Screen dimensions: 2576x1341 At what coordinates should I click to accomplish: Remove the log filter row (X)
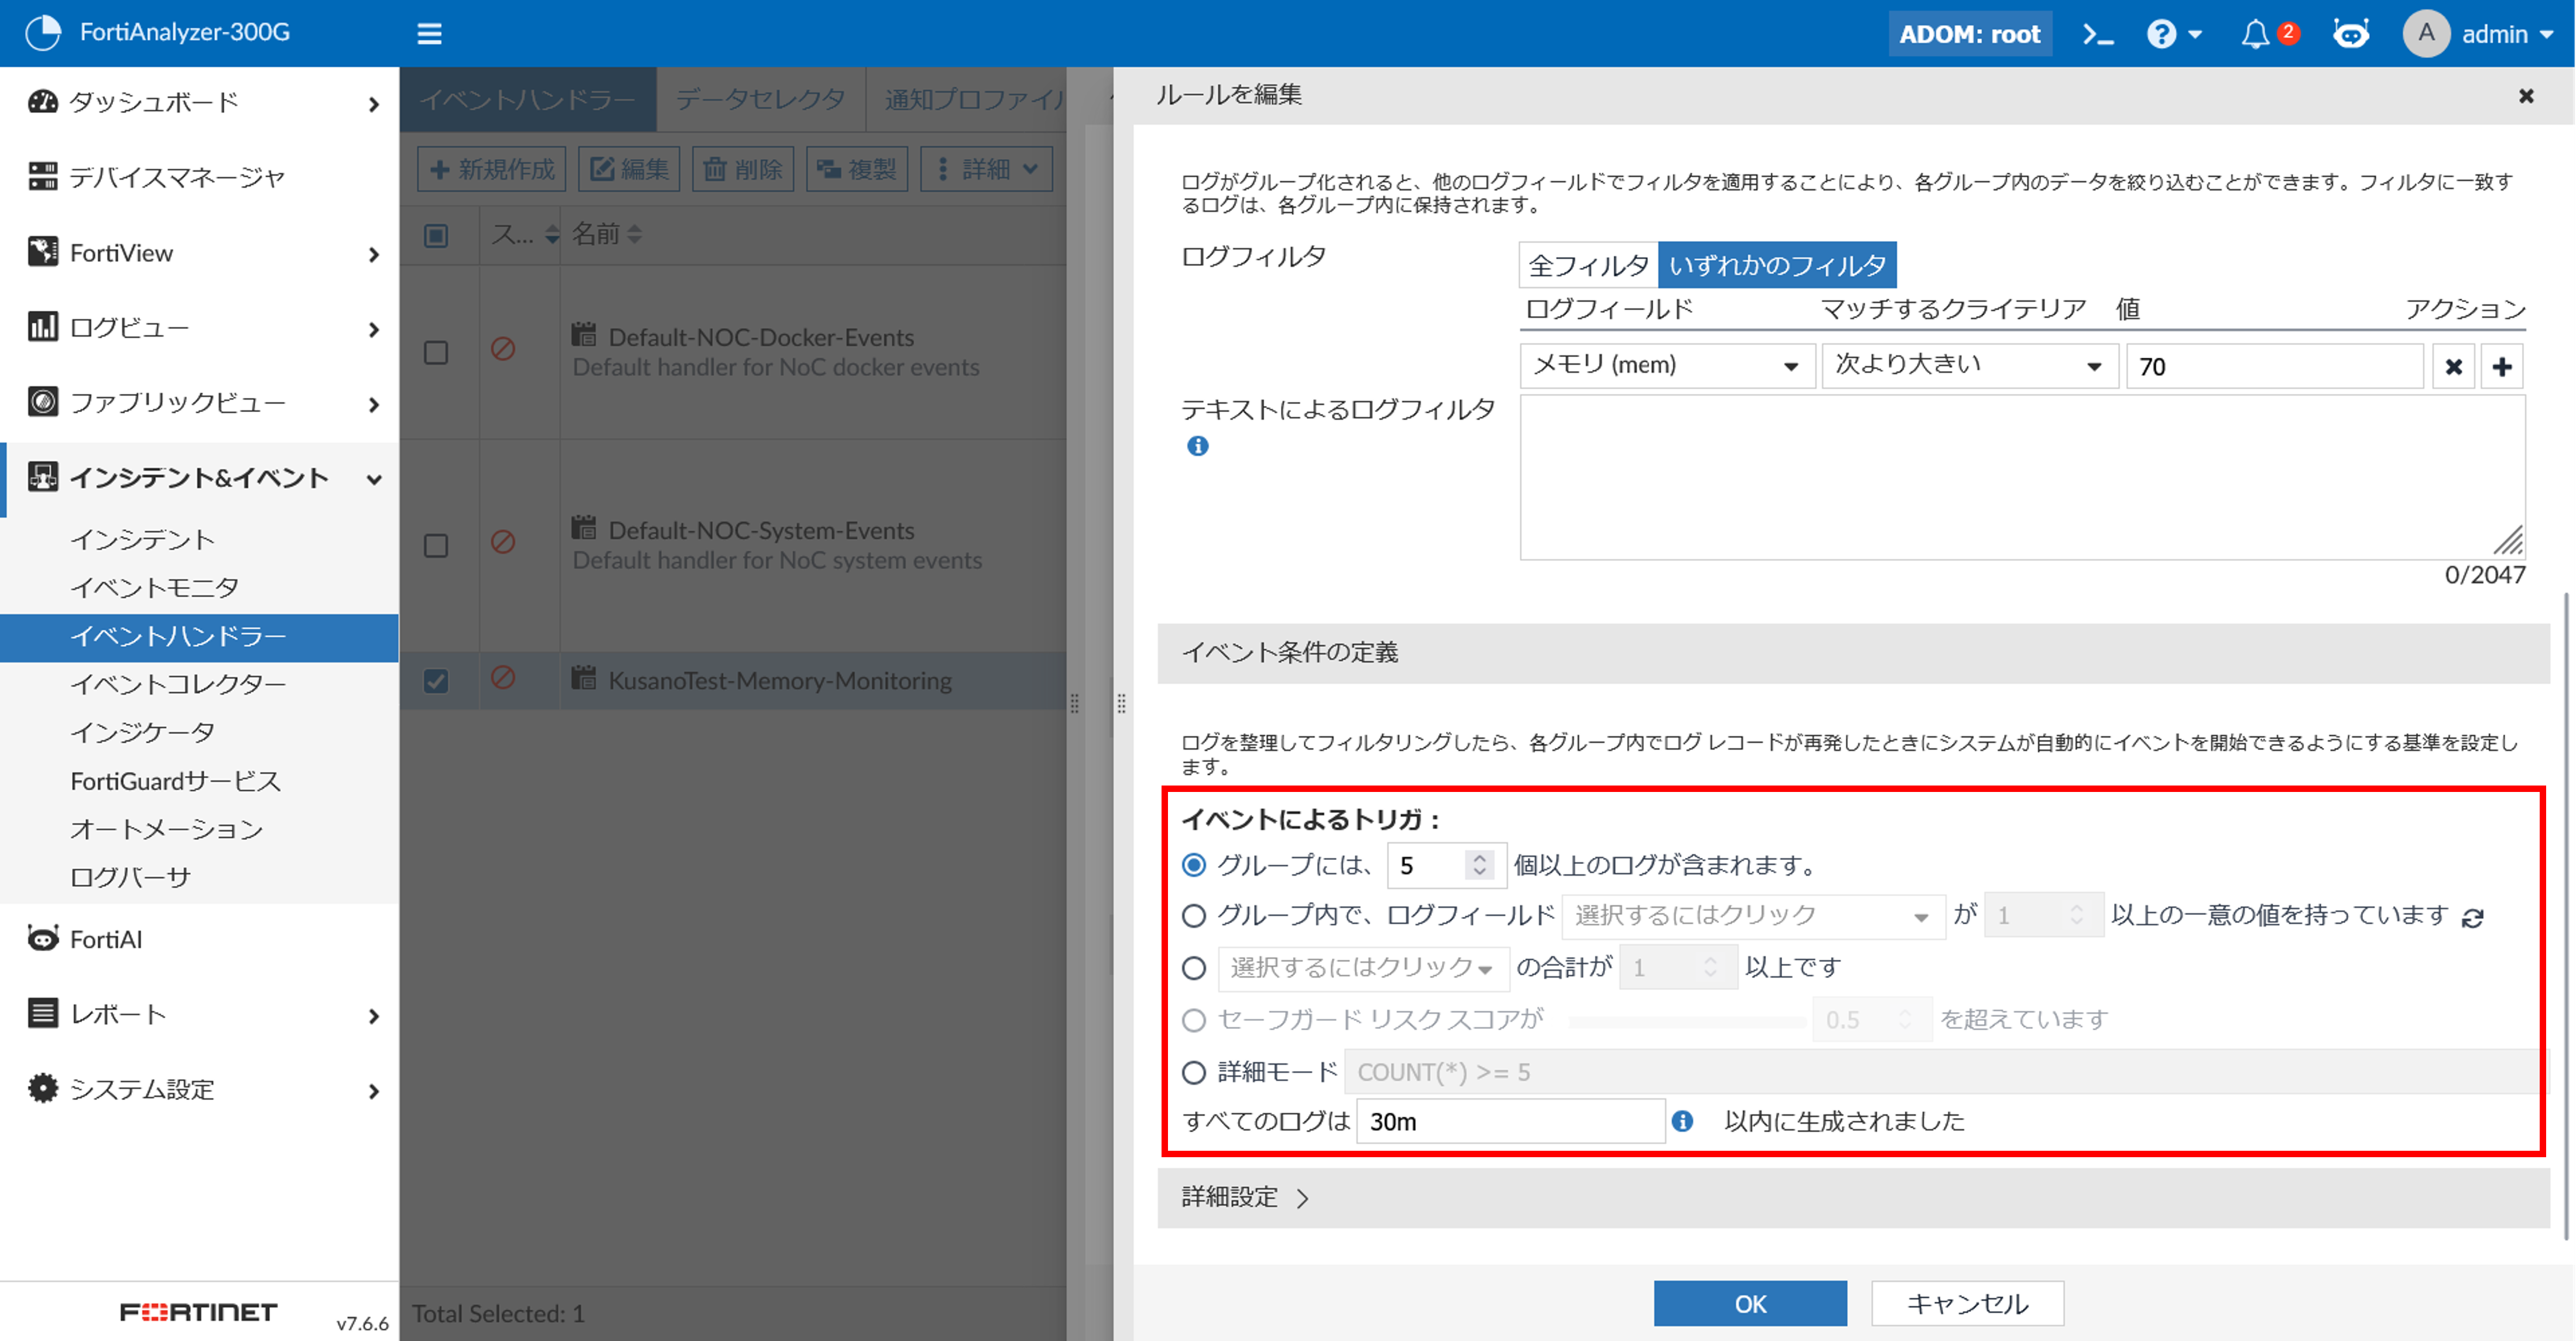point(2453,367)
